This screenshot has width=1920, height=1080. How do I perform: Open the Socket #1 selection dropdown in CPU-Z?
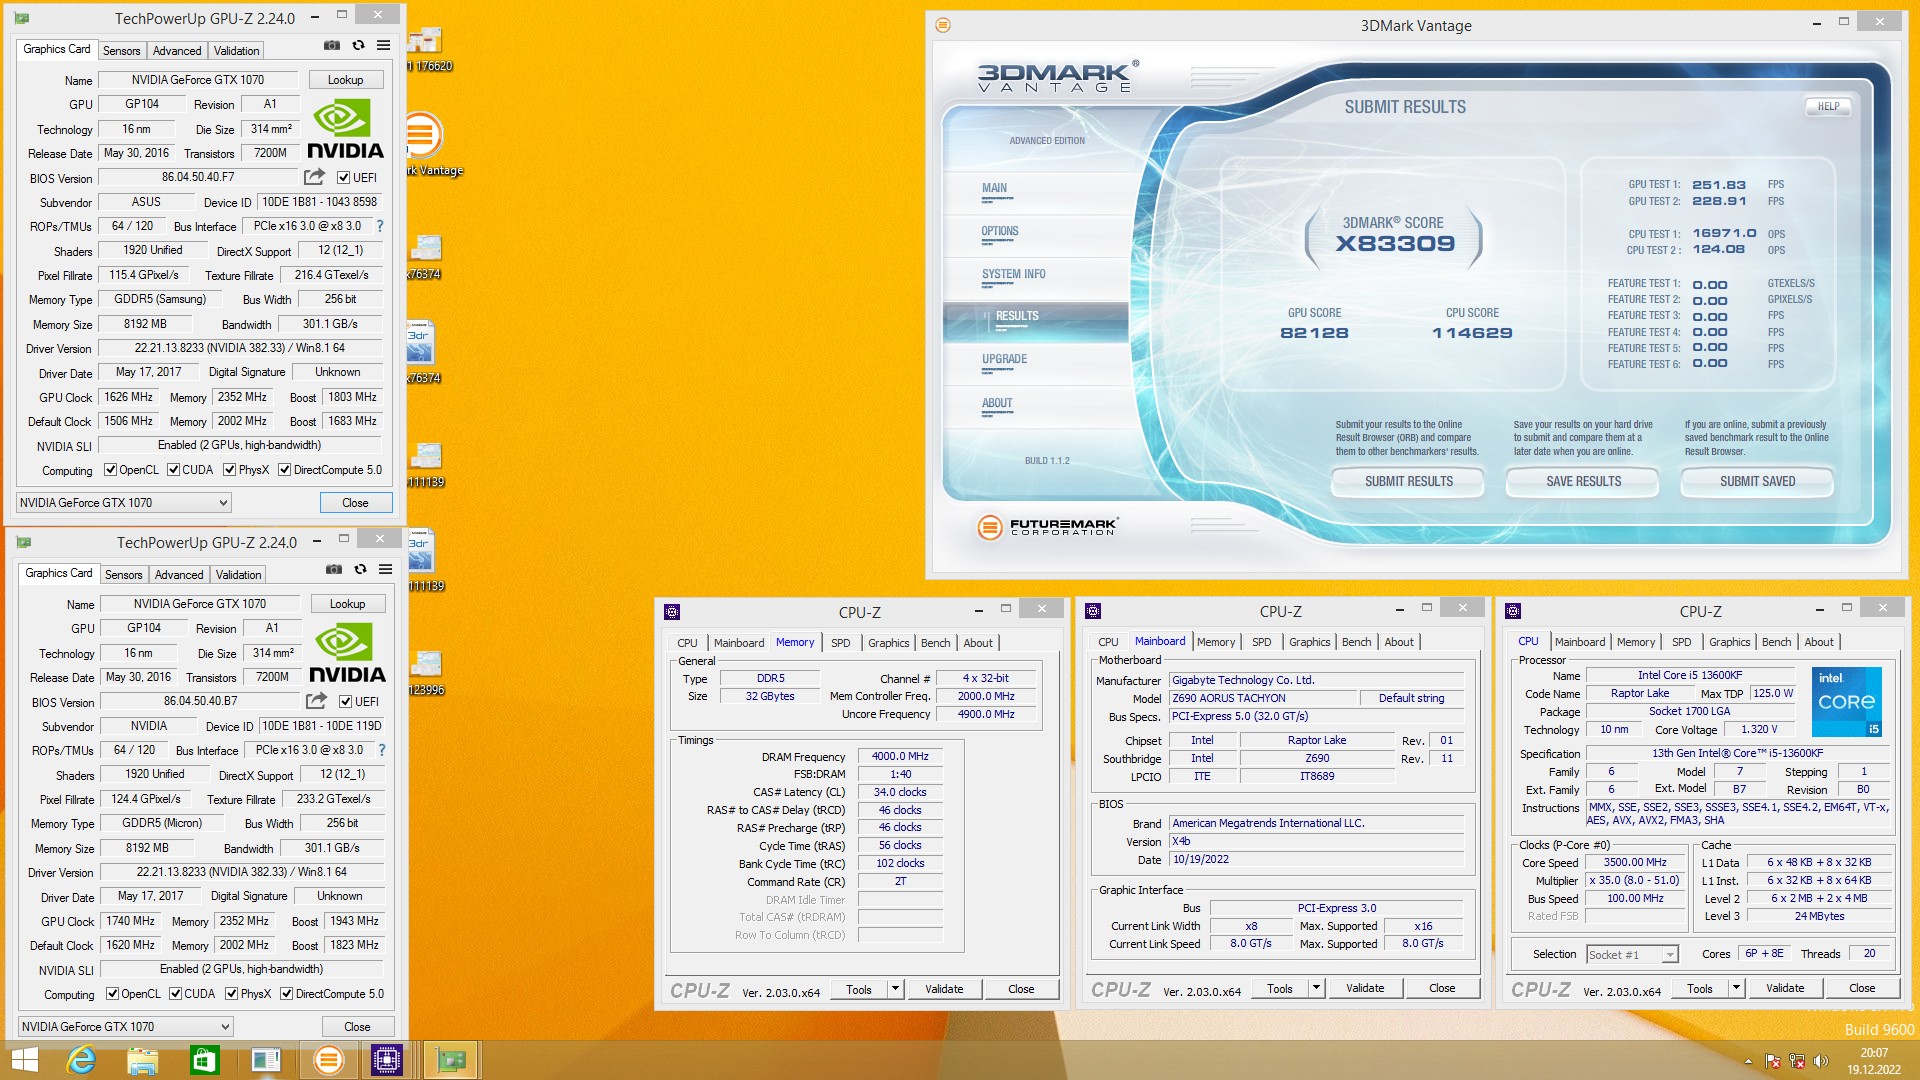pos(1632,955)
